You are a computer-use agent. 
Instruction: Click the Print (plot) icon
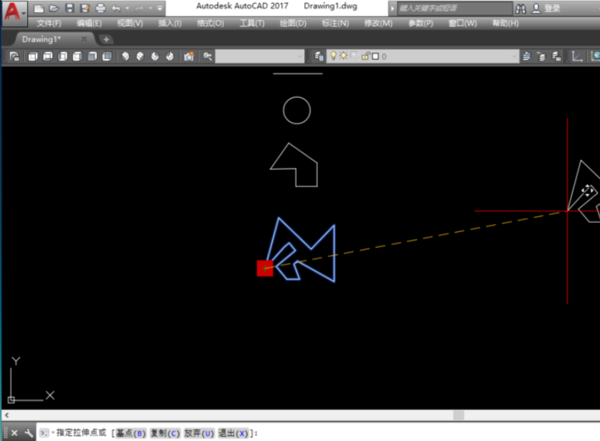pyautogui.click(x=99, y=8)
